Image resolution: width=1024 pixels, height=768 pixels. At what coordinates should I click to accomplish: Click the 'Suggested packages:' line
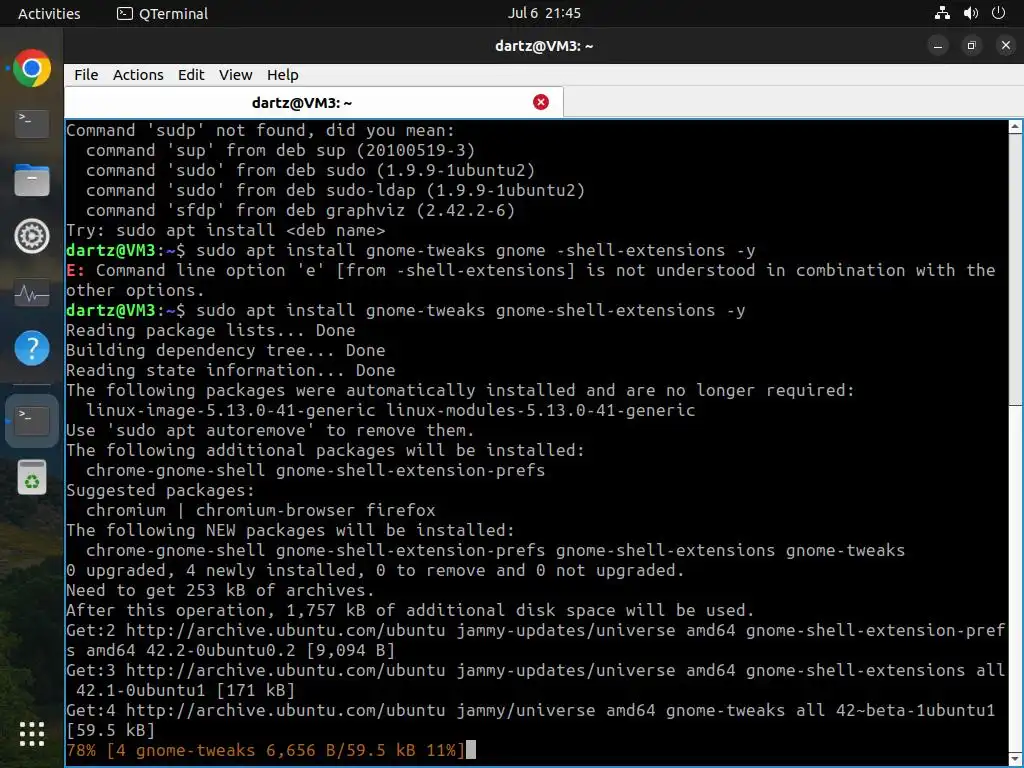click(x=160, y=490)
